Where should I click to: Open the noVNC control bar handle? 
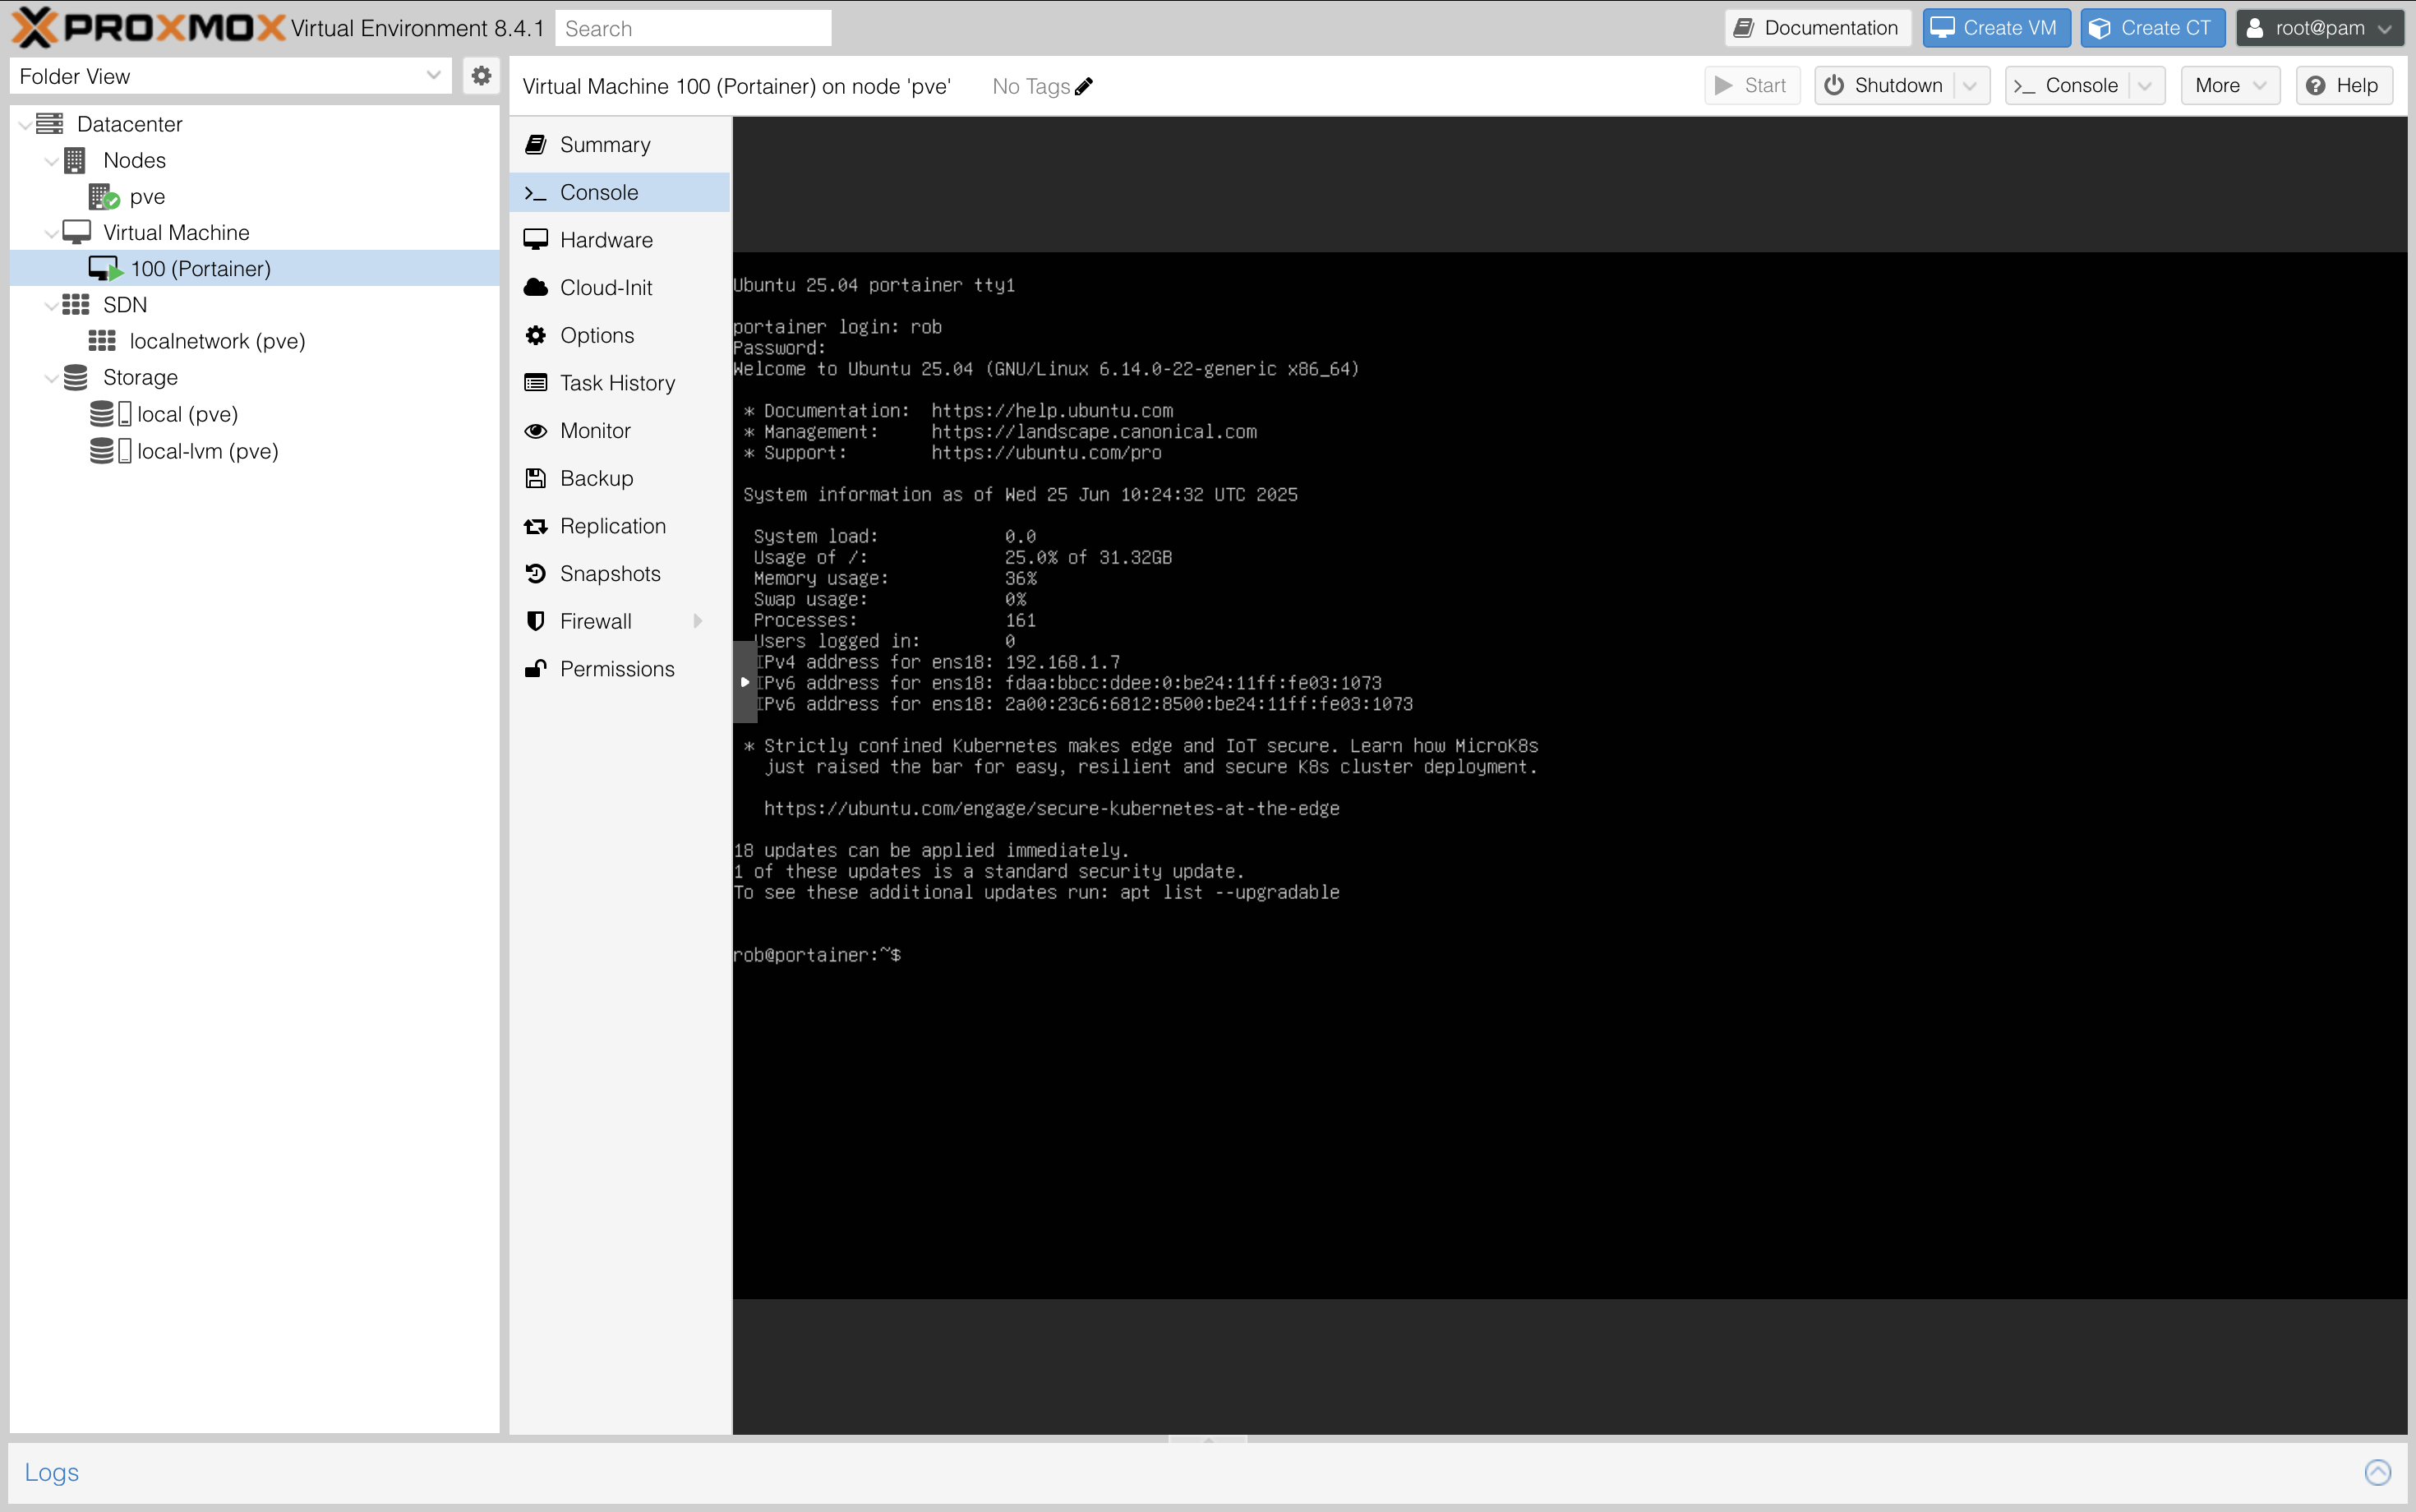[x=744, y=682]
